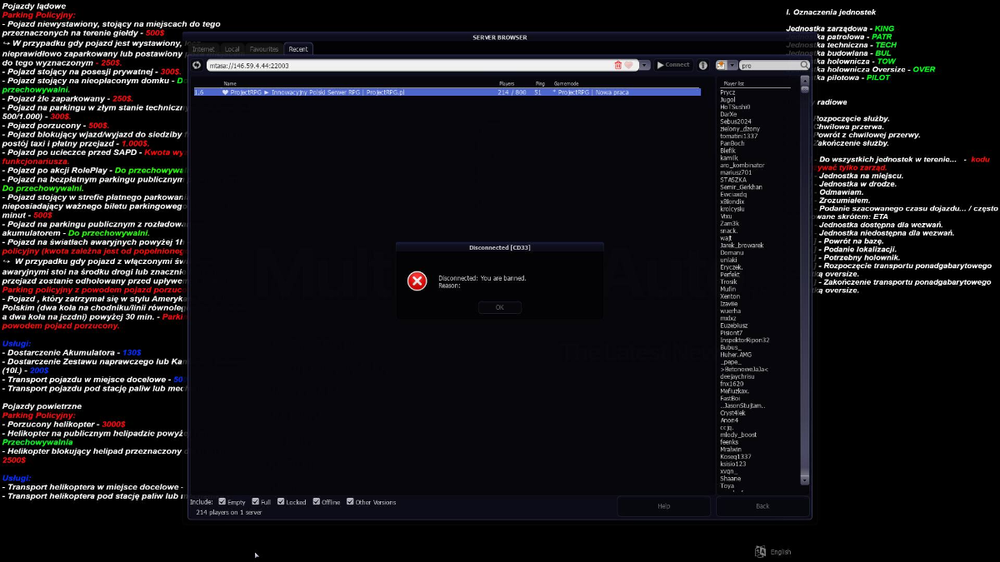This screenshot has height=562, width=1000.
Task: Click the magnifier search icon
Action: click(x=804, y=65)
